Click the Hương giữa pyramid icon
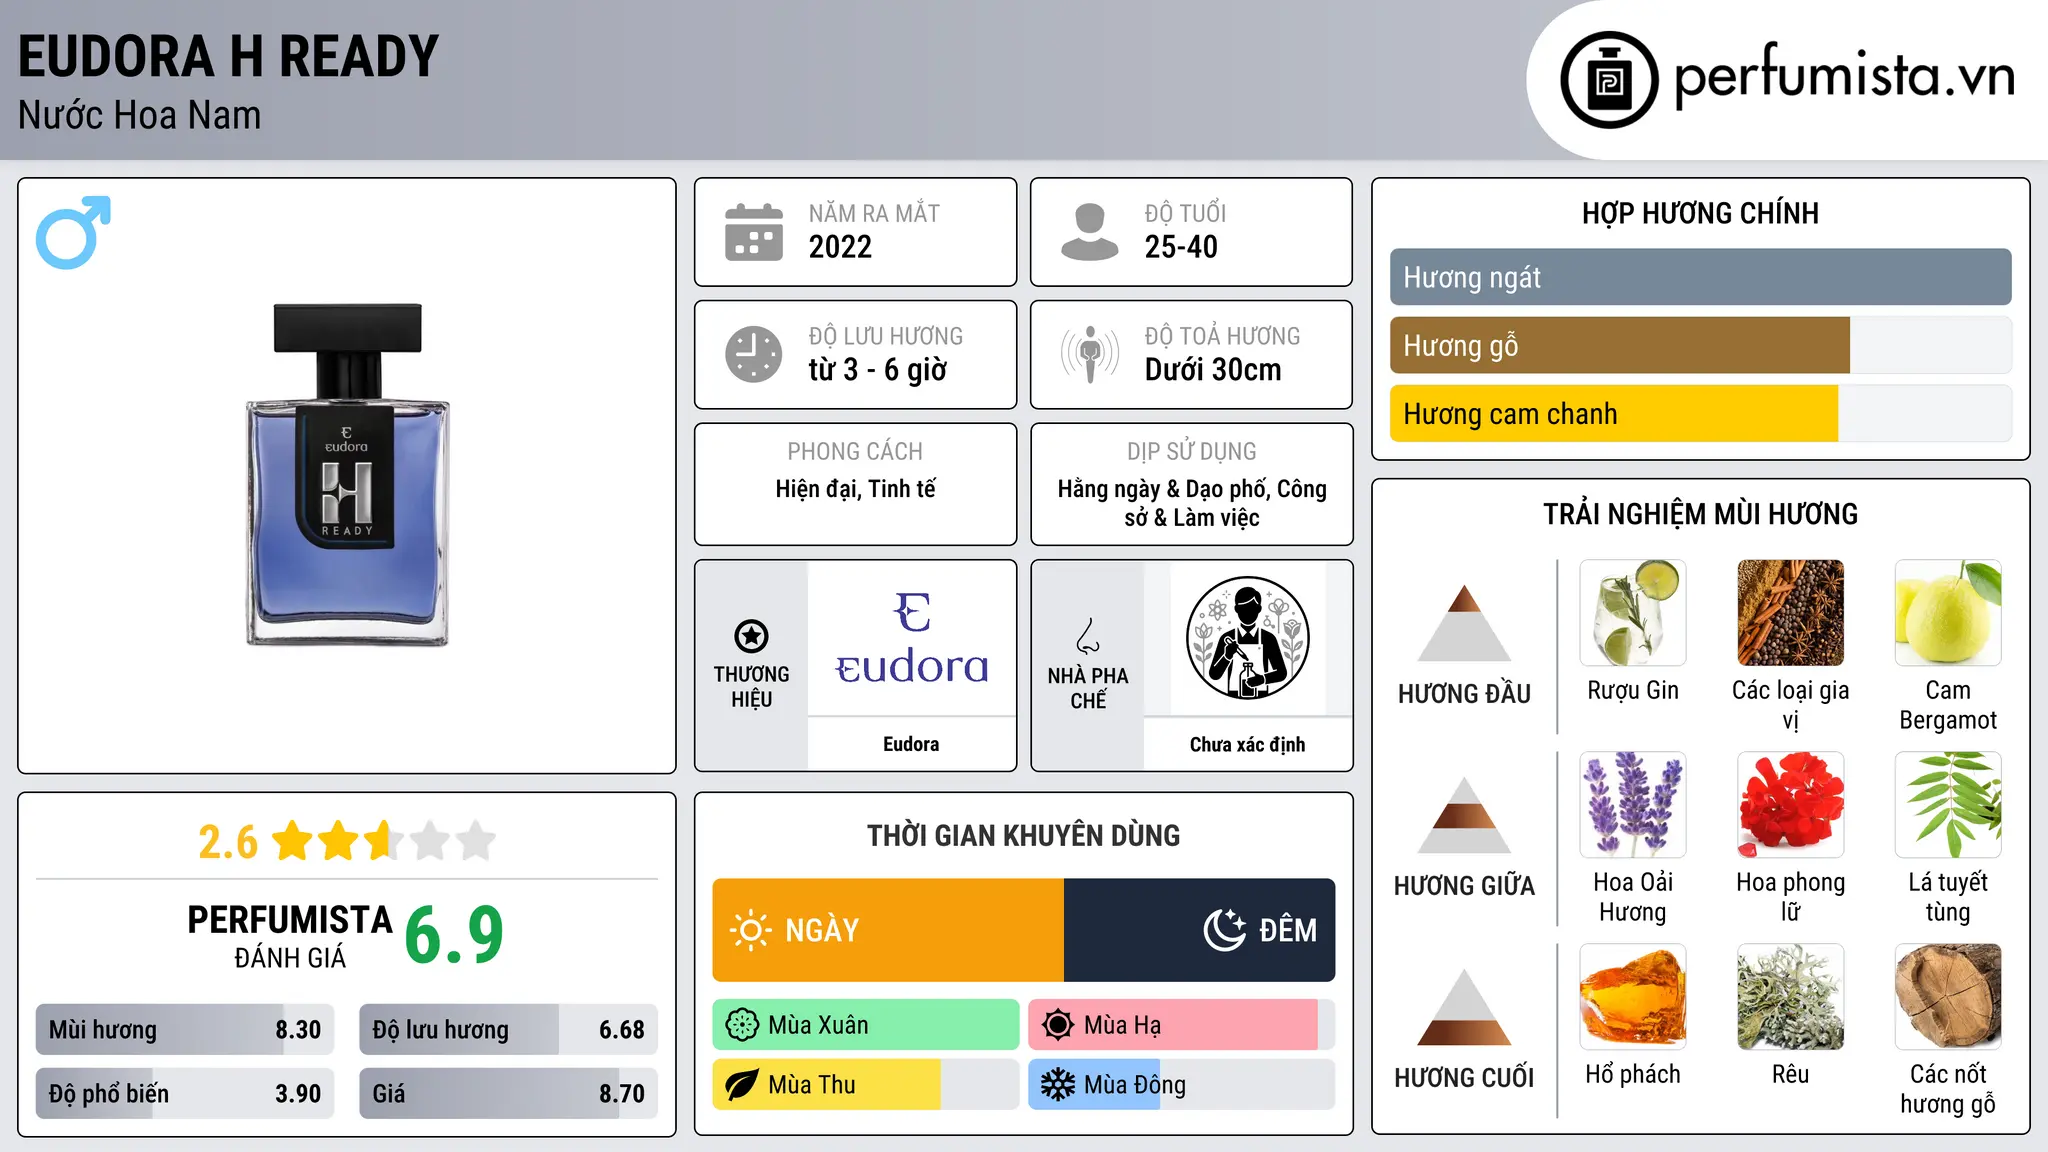2048x1152 pixels. click(x=1464, y=815)
